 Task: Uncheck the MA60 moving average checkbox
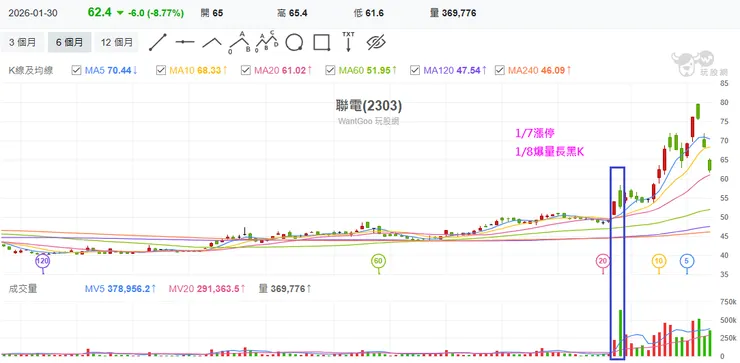[330, 70]
